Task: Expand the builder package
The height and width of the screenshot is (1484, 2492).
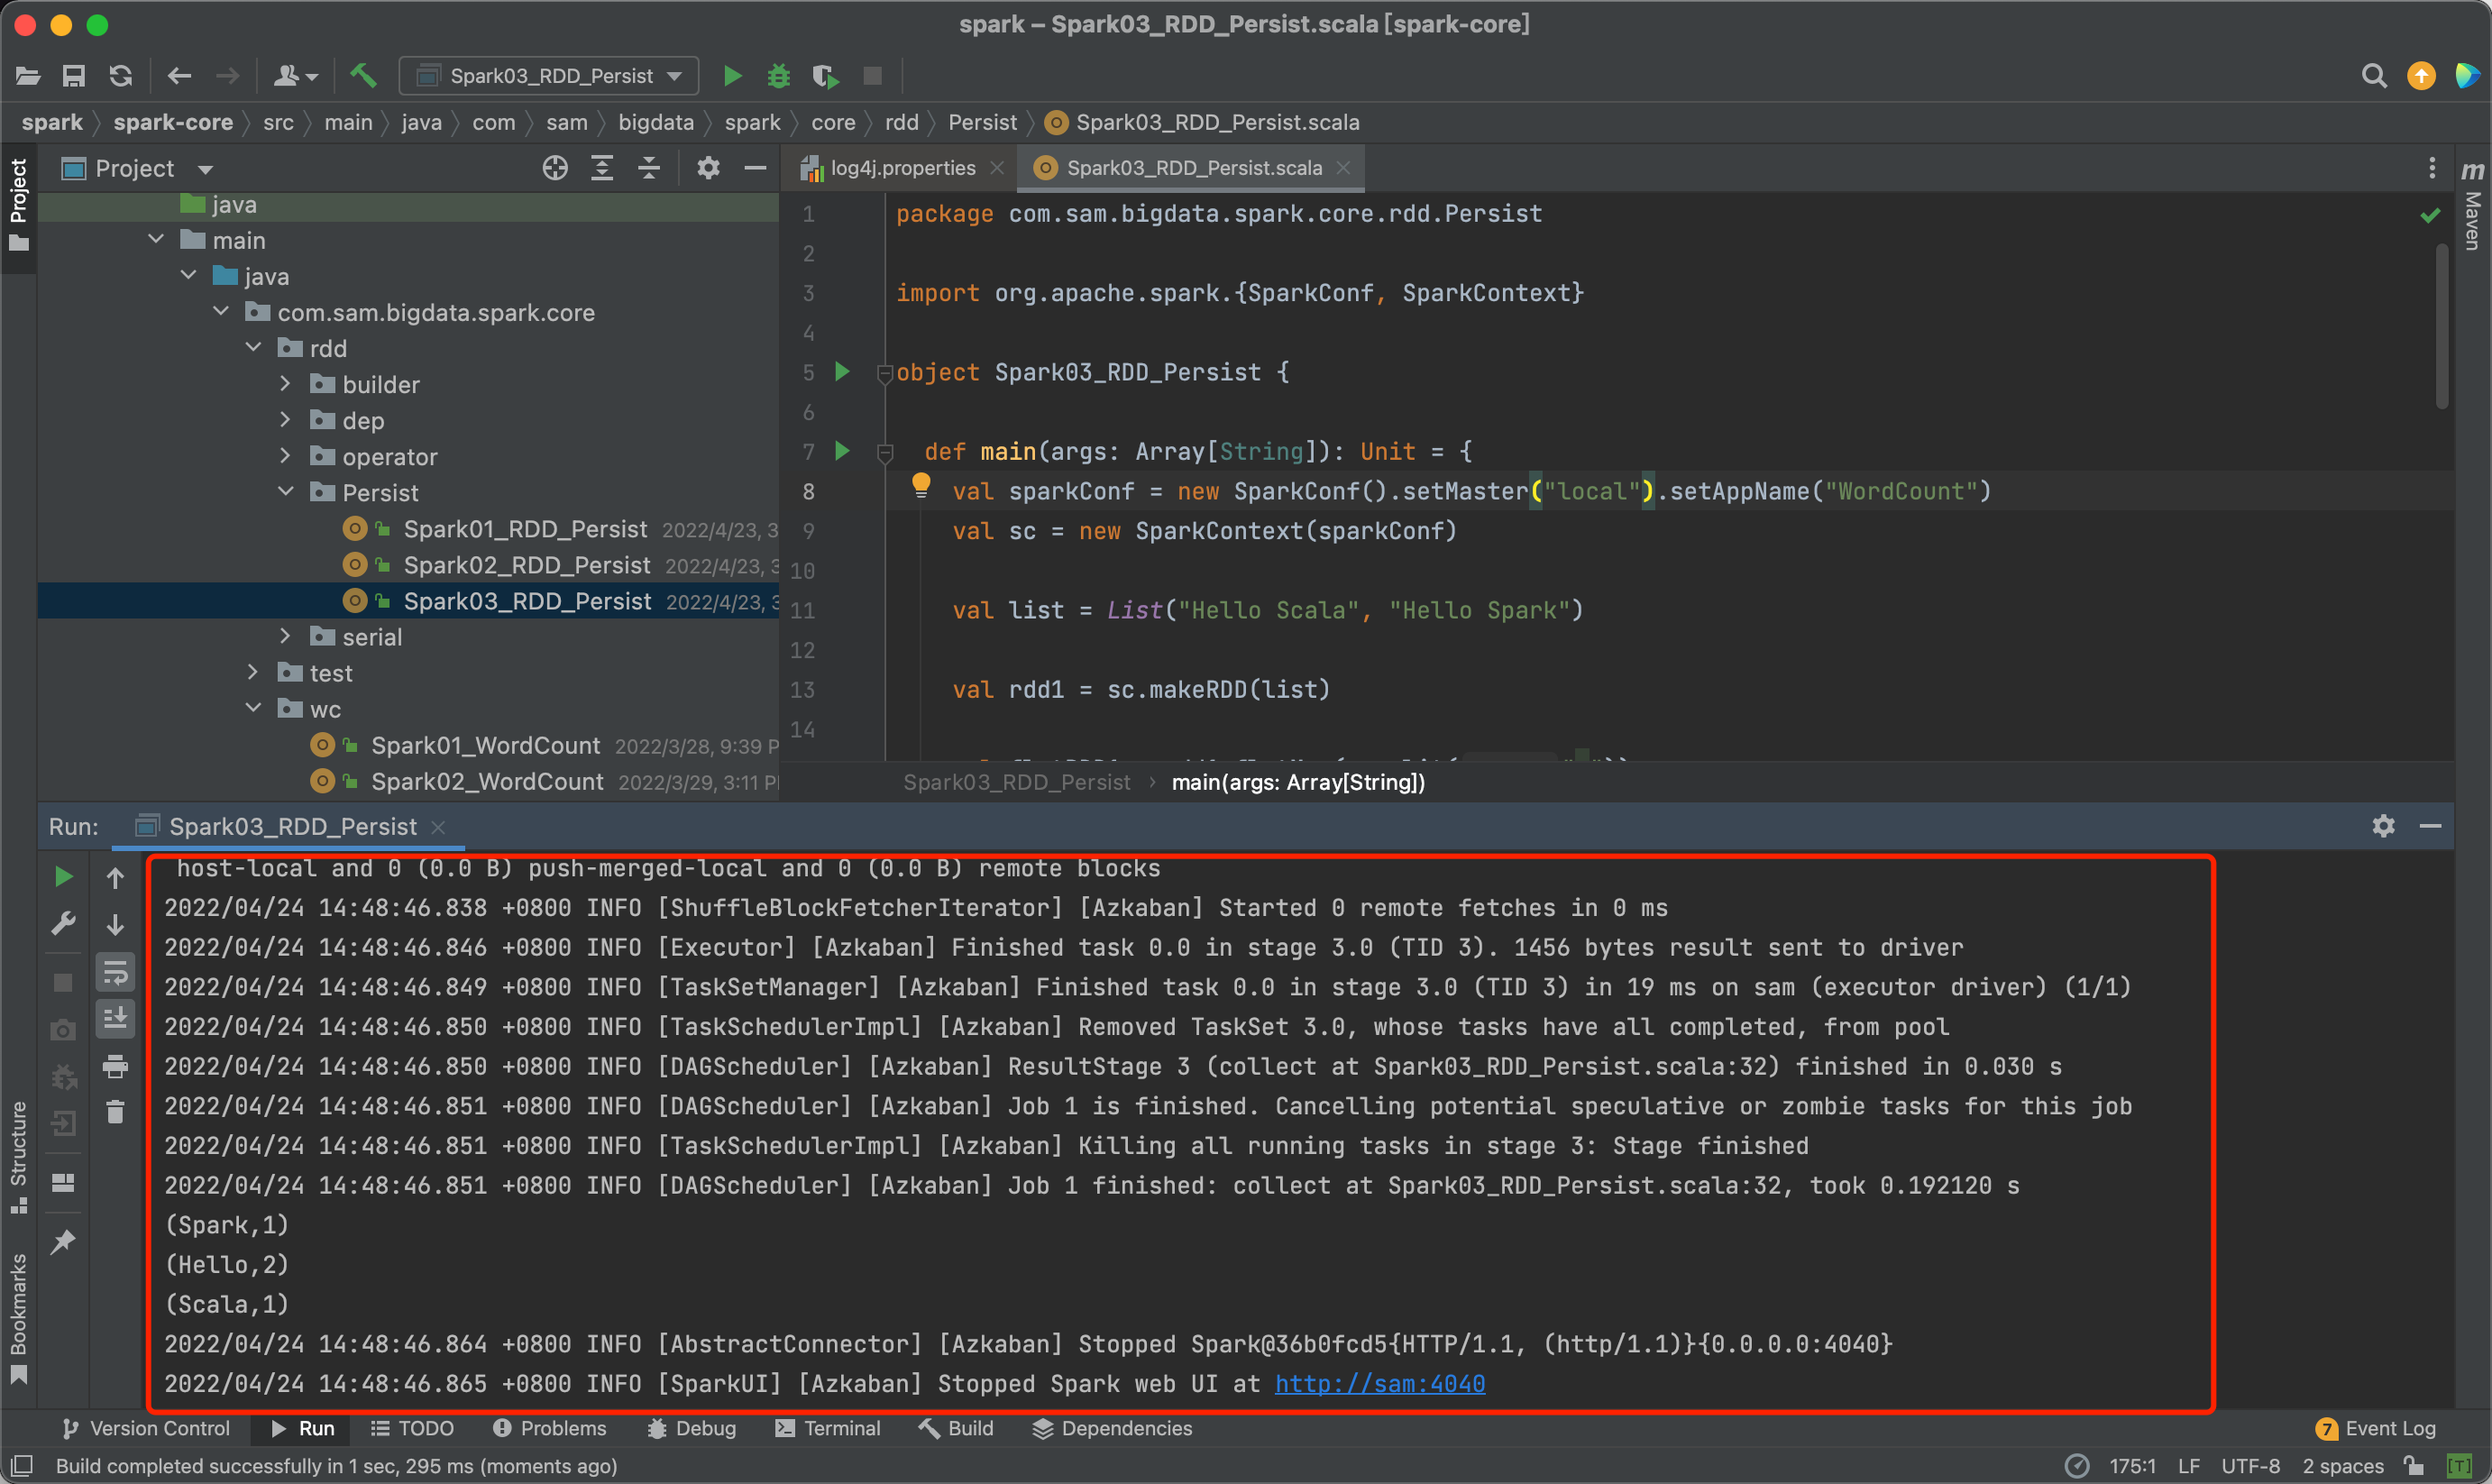Action: coord(285,384)
